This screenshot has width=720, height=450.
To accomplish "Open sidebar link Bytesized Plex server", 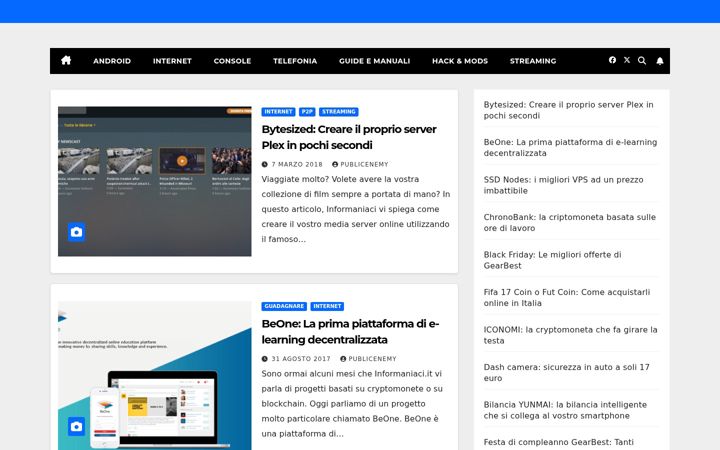I will pos(568,110).
